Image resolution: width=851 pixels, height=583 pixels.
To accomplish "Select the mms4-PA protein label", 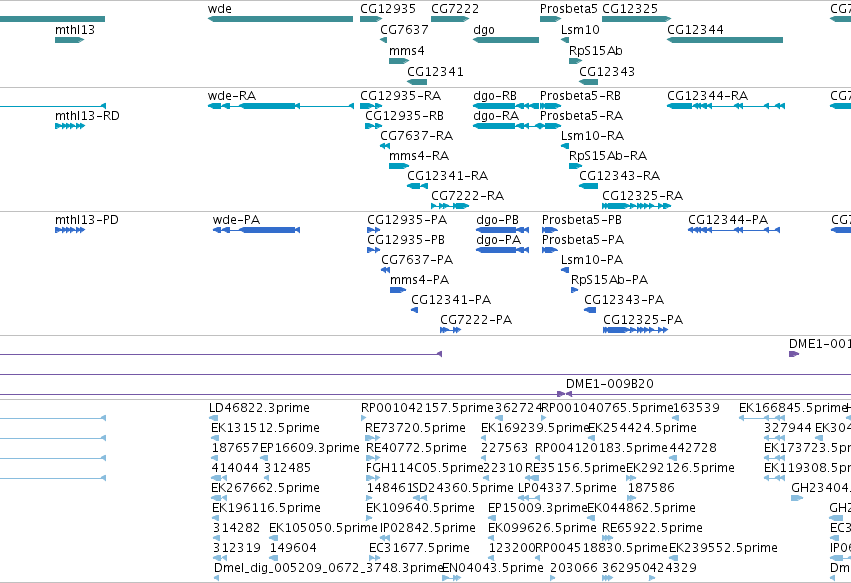I will pos(420,280).
